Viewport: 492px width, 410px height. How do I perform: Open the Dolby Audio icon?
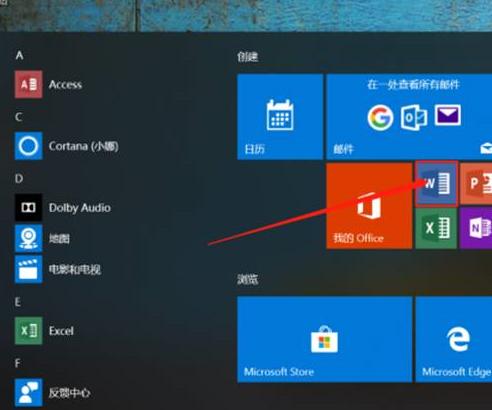[x=28, y=207]
